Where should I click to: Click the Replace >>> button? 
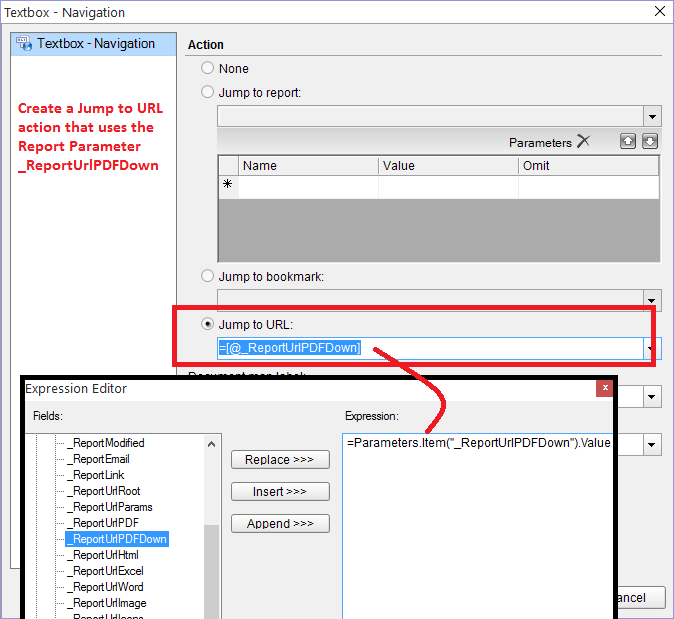pyautogui.click(x=280, y=460)
